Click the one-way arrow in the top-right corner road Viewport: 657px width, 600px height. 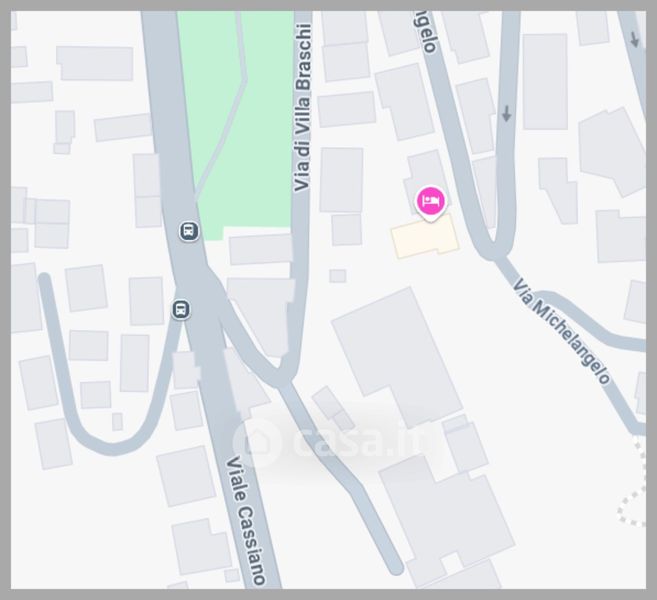click(x=634, y=39)
